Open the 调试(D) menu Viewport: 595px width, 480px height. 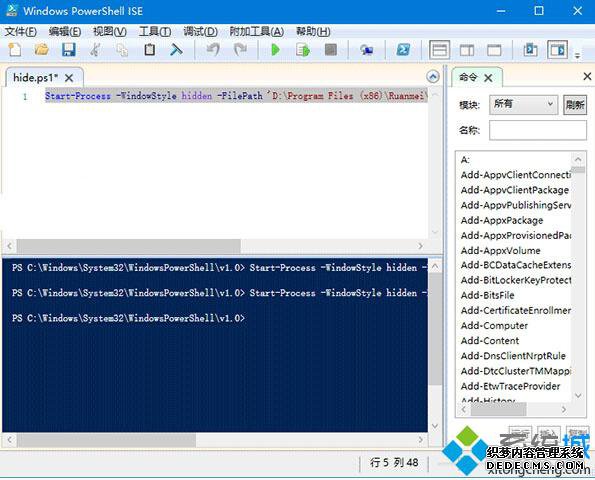[200, 31]
